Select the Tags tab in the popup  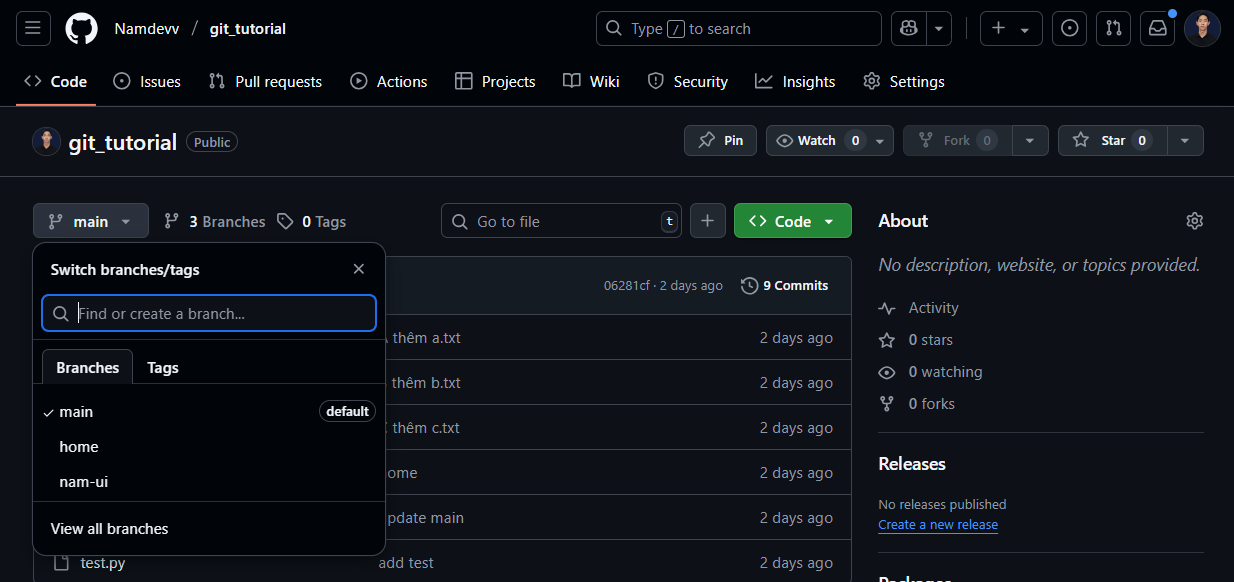tap(163, 367)
